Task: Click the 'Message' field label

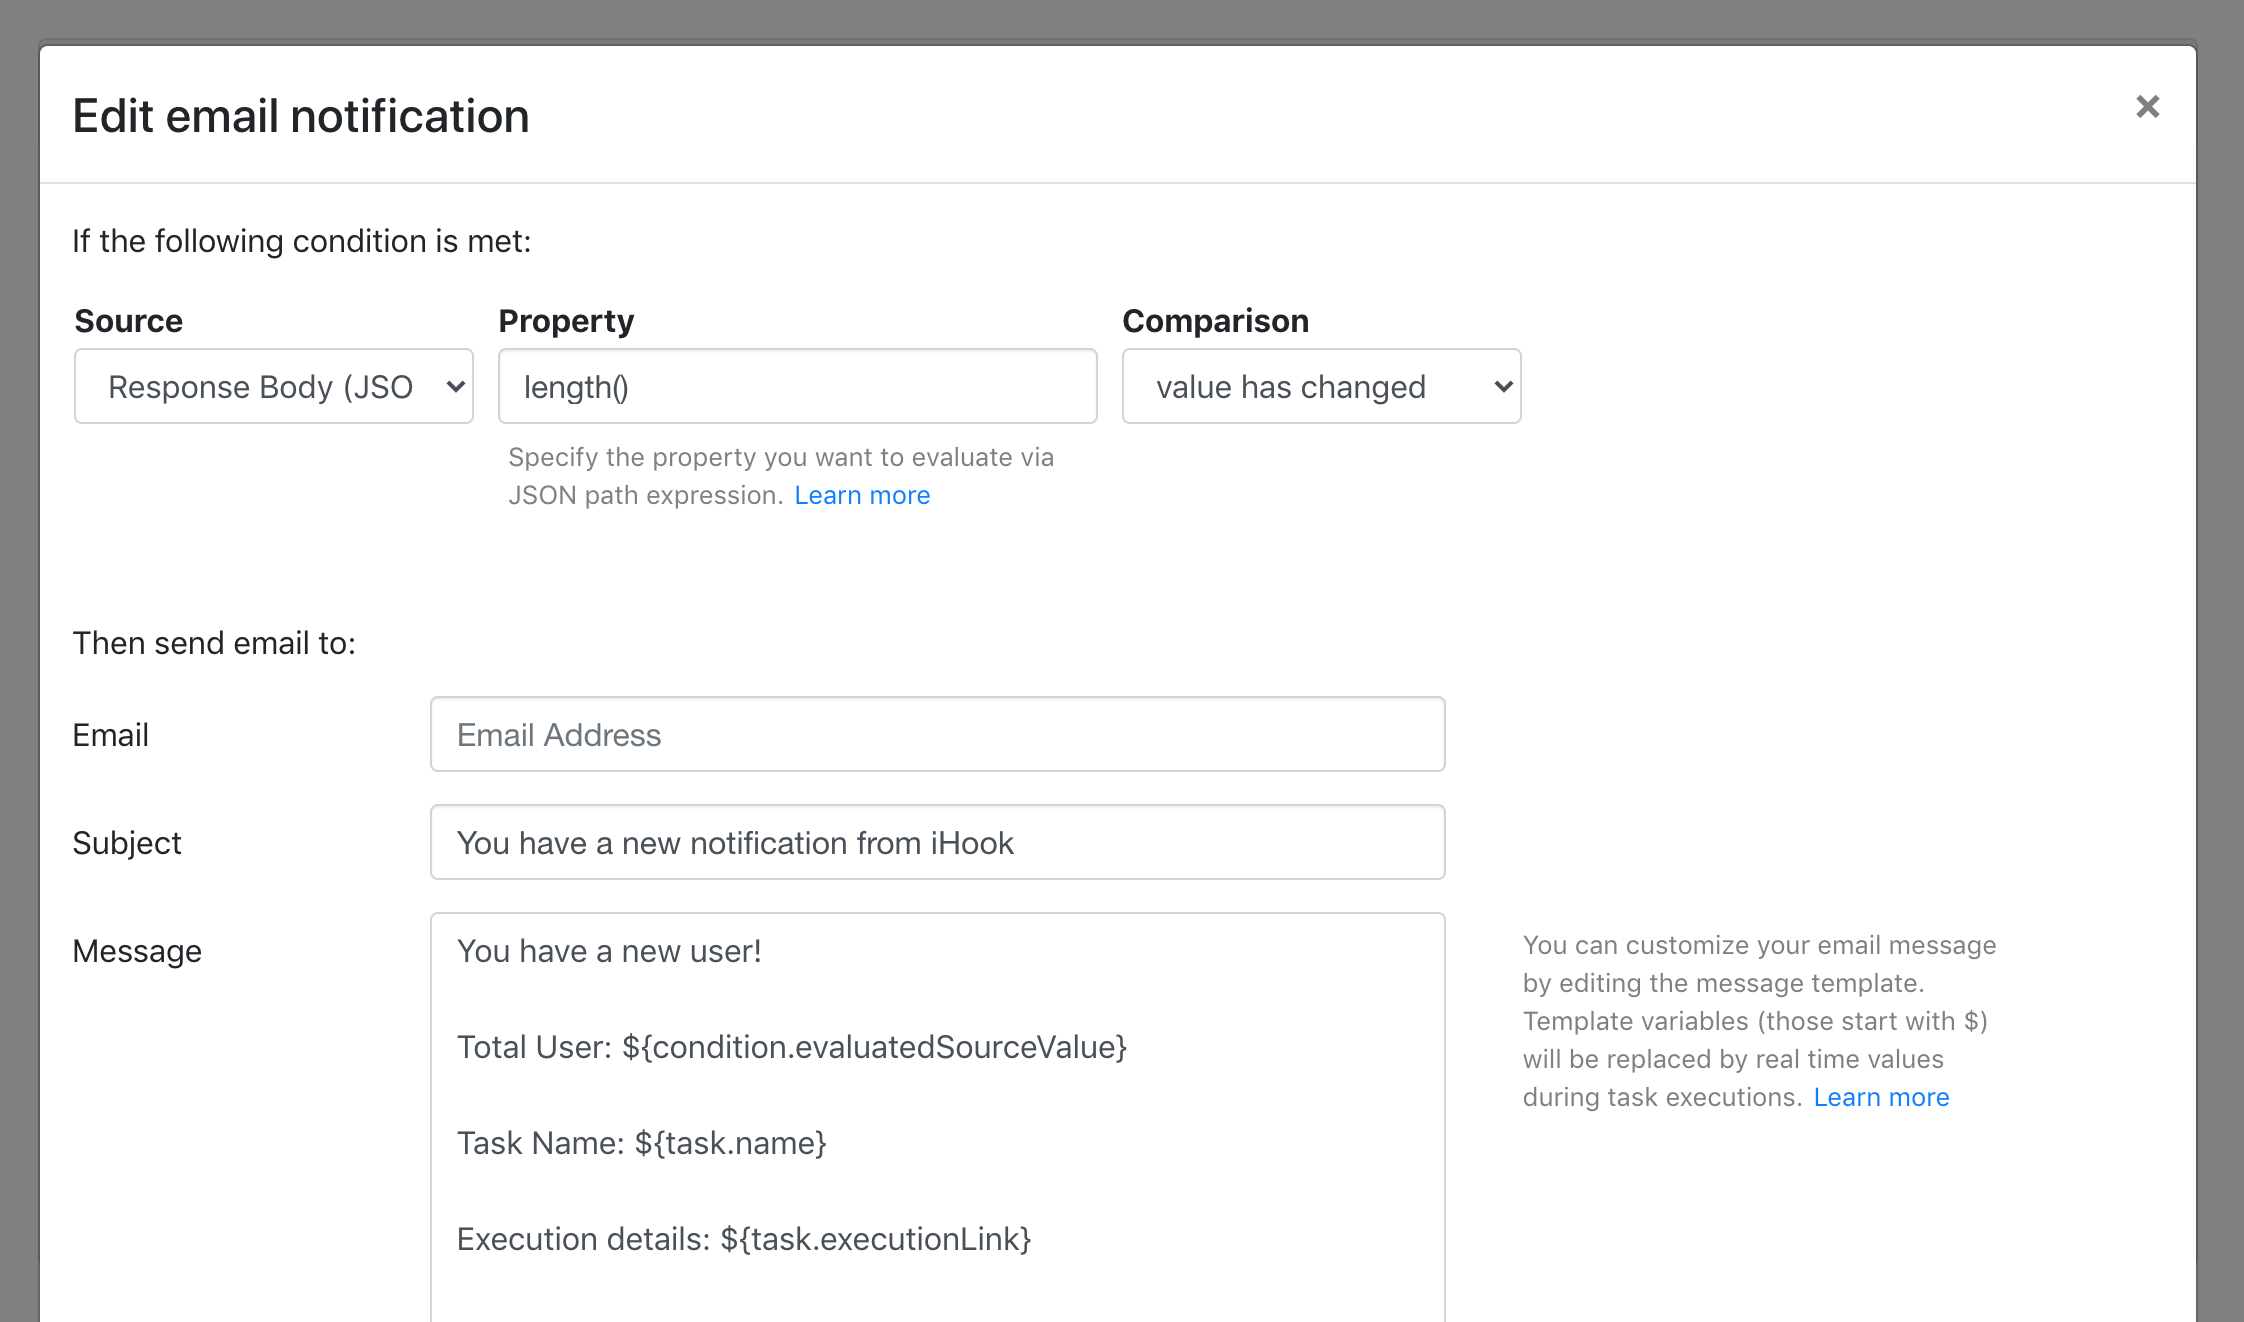Action: click(137, 951)
